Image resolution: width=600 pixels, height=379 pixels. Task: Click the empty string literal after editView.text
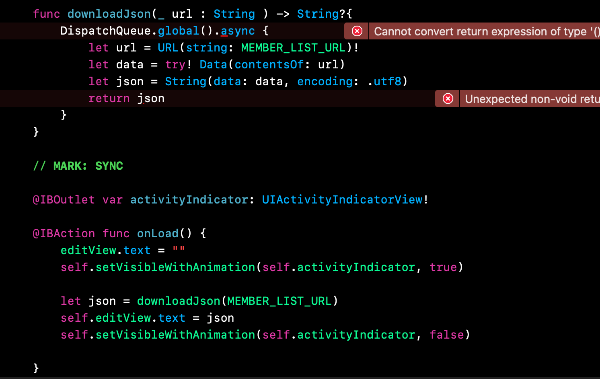179,250
